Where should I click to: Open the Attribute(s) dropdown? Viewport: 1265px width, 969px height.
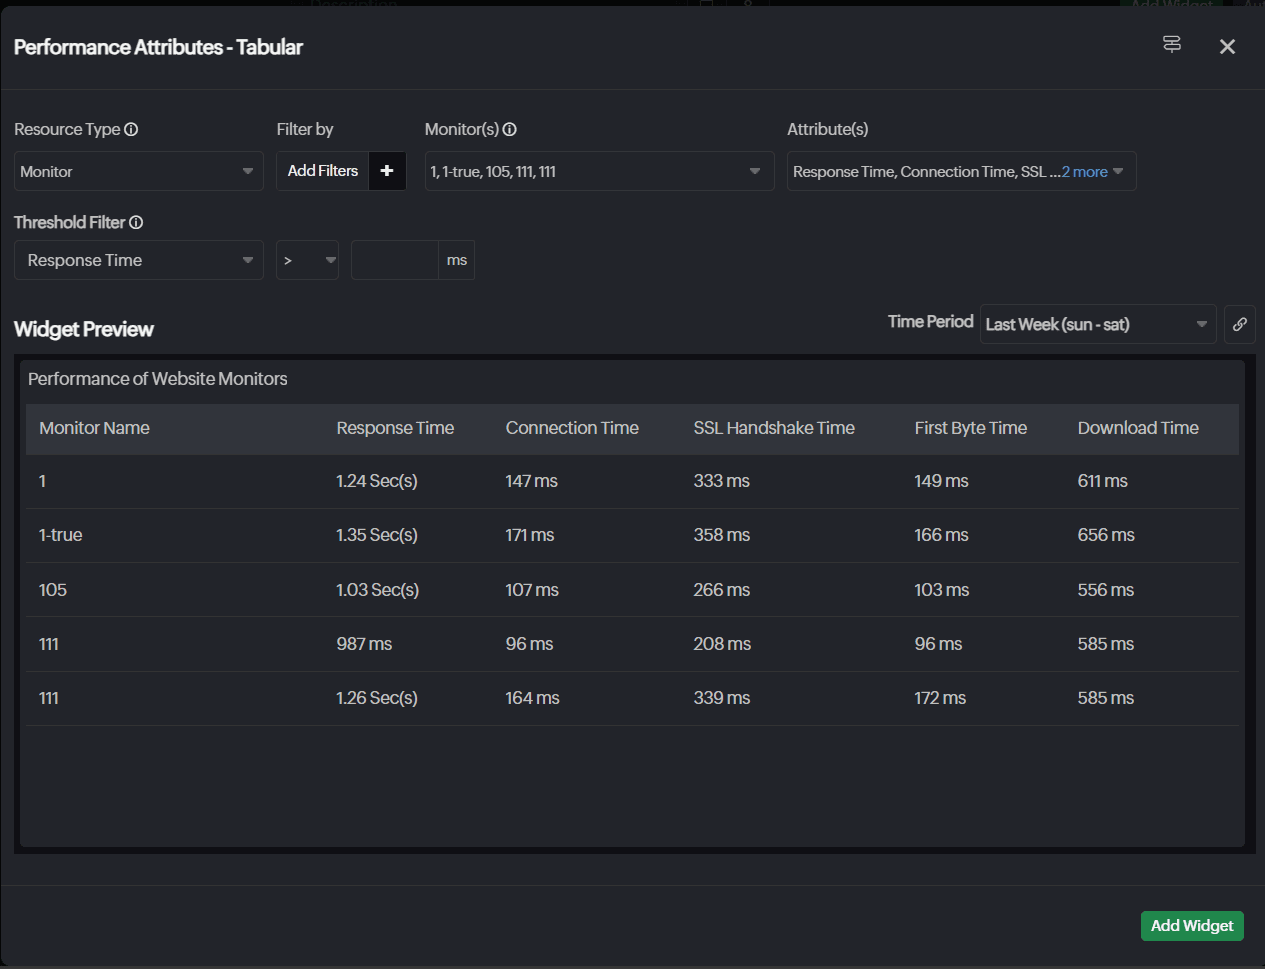920,172
